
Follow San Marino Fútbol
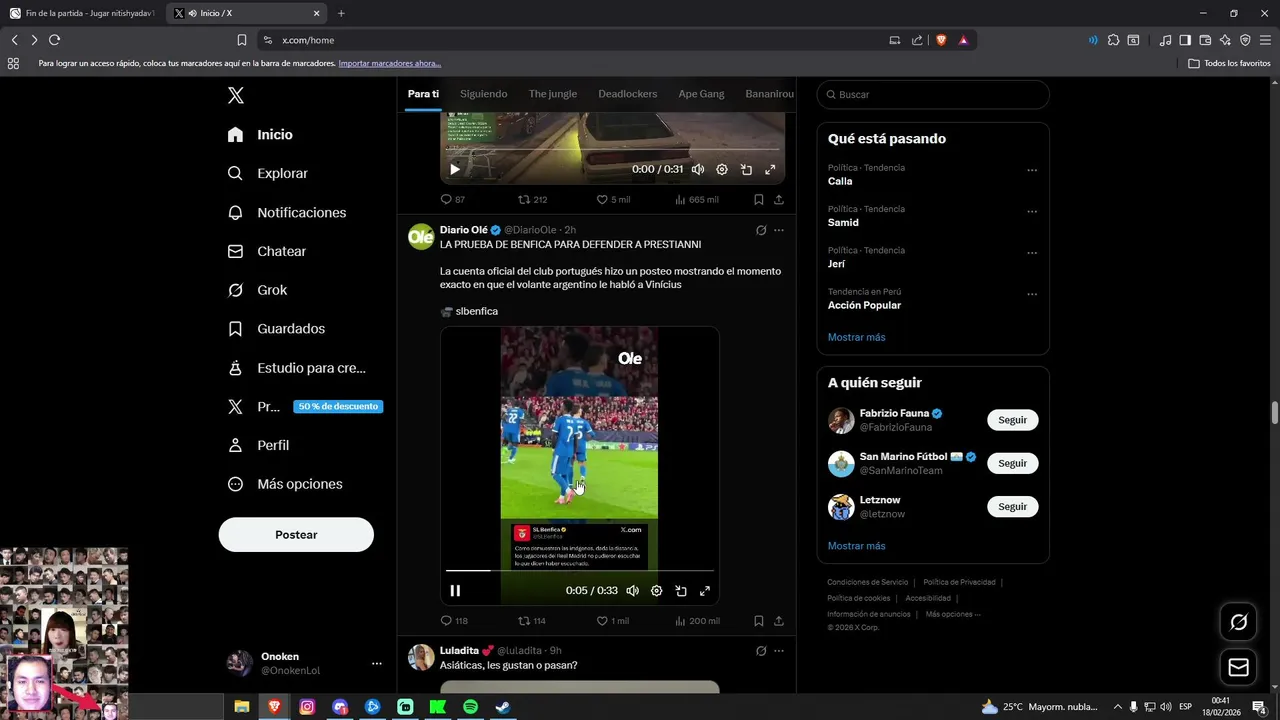pyautogui.click(x=1012, y=463)
